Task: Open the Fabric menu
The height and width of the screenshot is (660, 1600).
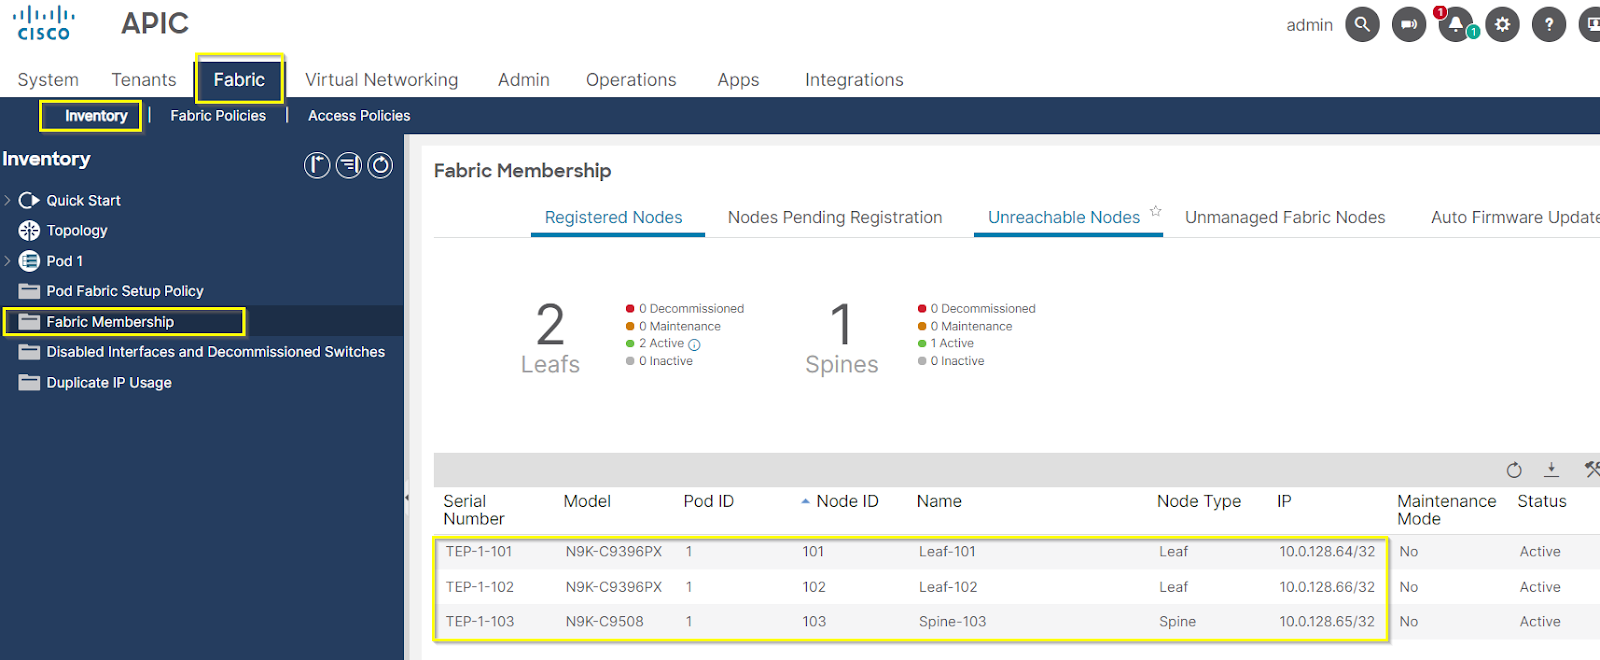Action: [239, 79]
